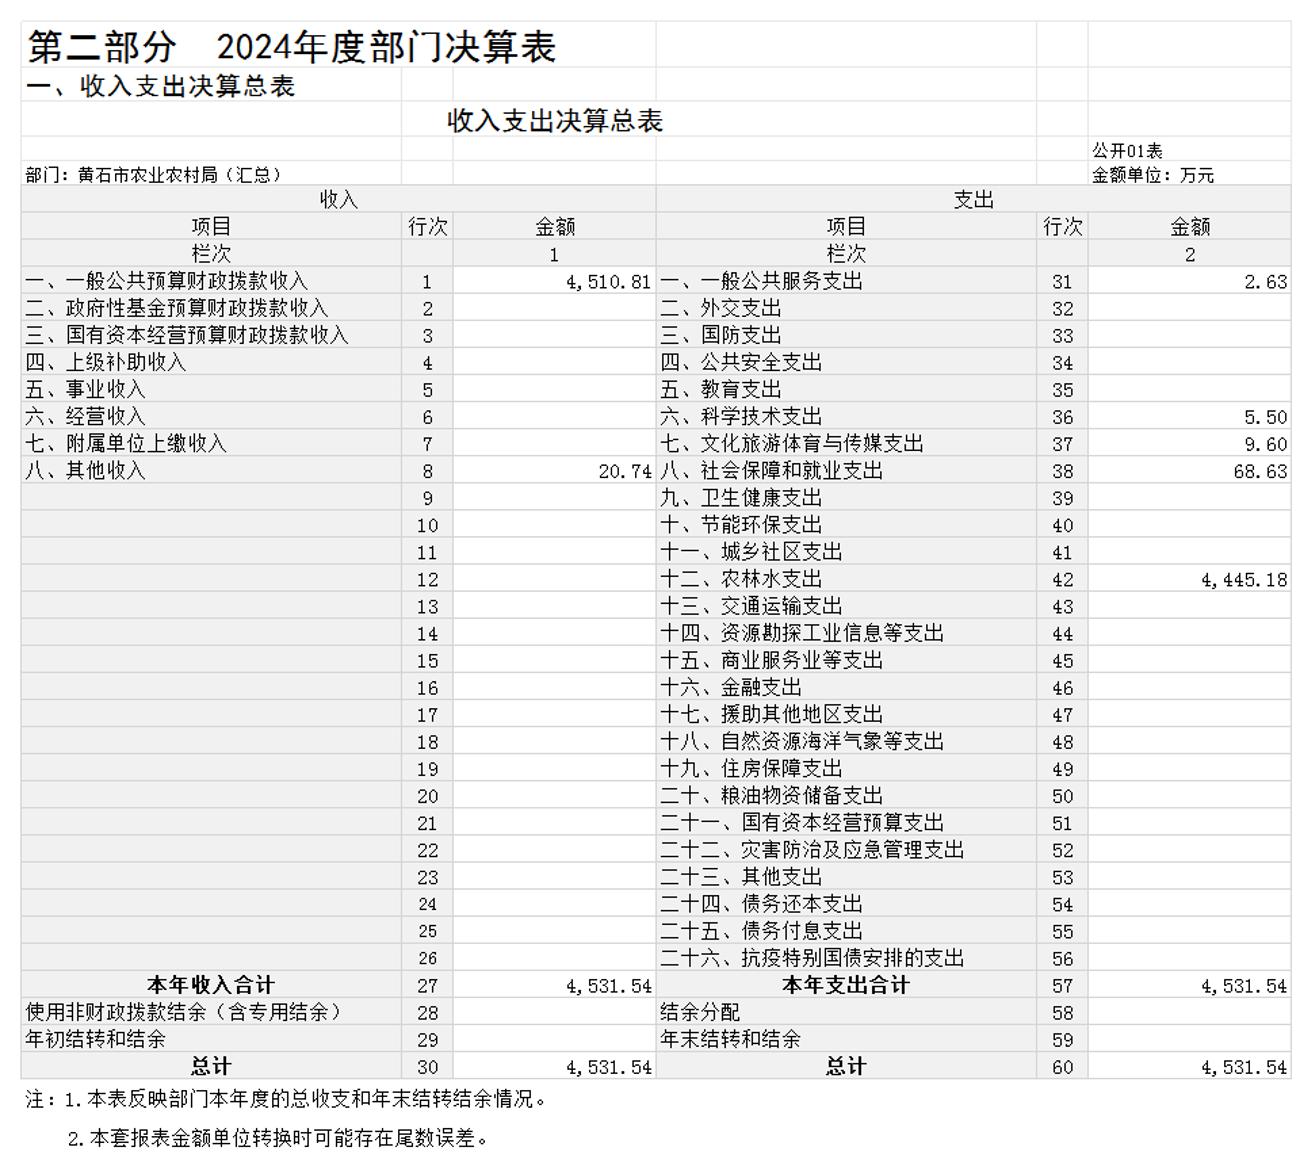Select the centered '收入支出决算总表' title cell

click(x=554, y=121)
